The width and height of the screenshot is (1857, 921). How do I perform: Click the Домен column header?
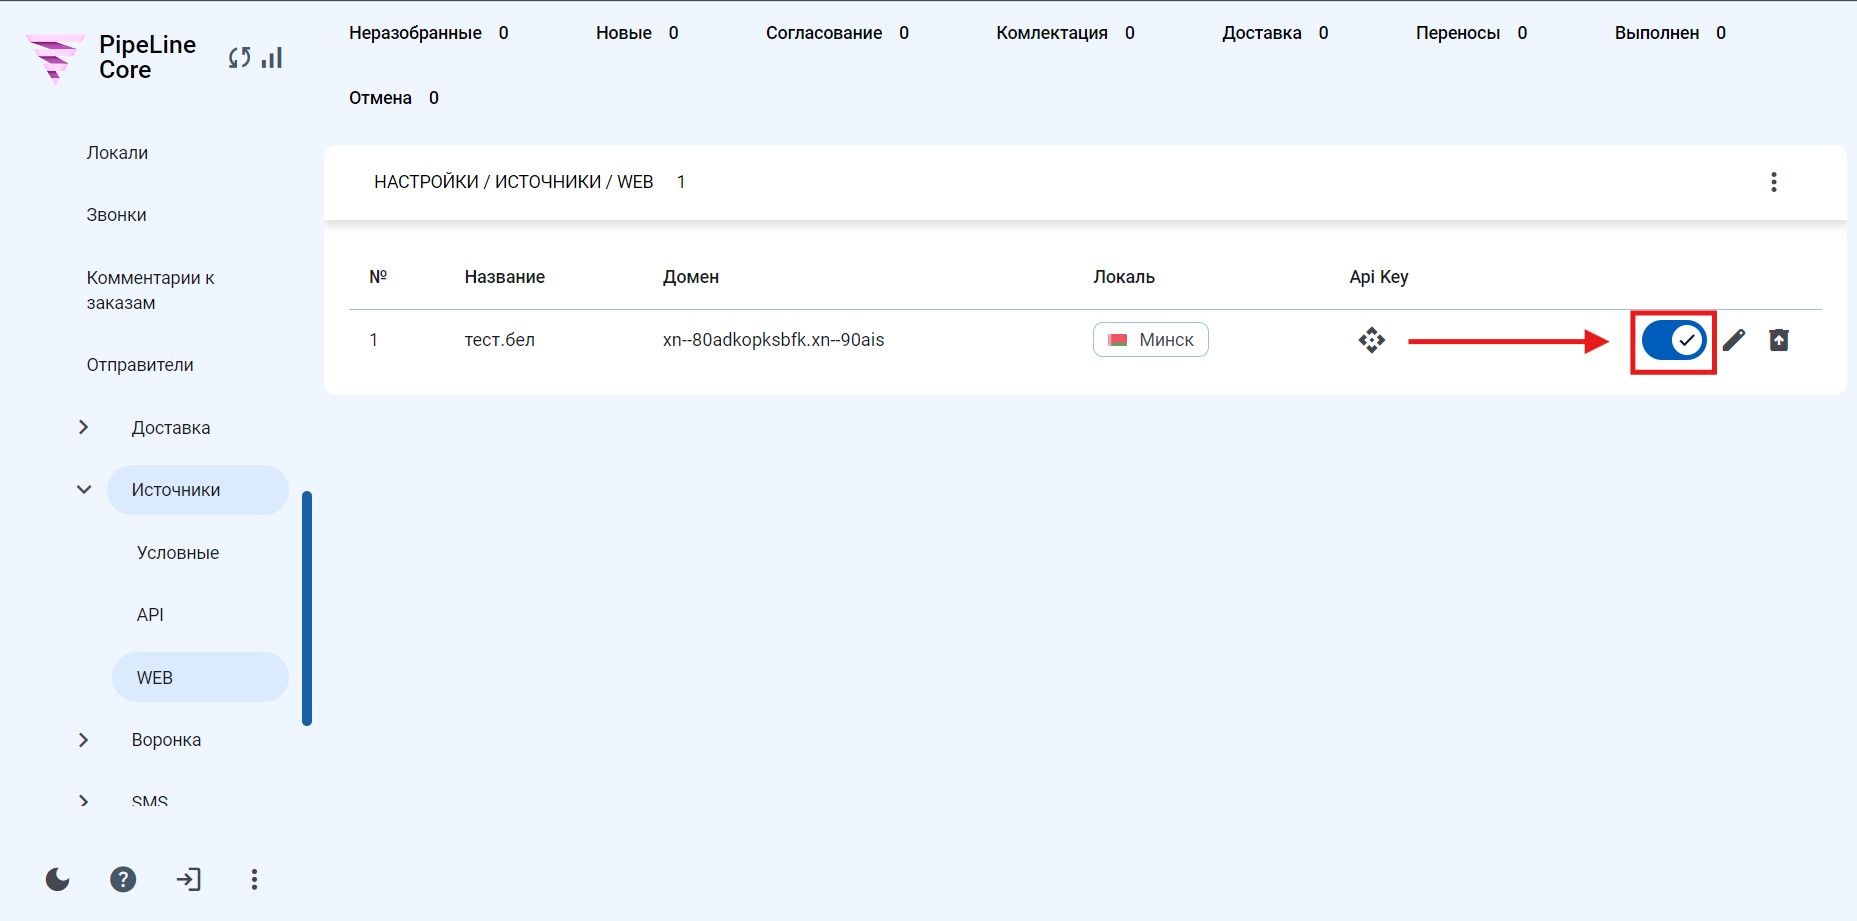(691, 277)
